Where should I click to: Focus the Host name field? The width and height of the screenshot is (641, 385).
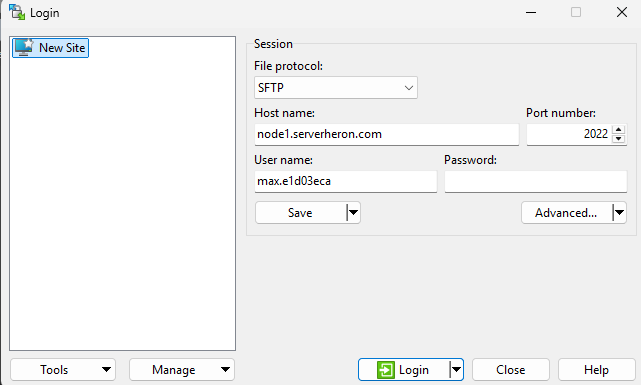[387, 134]
